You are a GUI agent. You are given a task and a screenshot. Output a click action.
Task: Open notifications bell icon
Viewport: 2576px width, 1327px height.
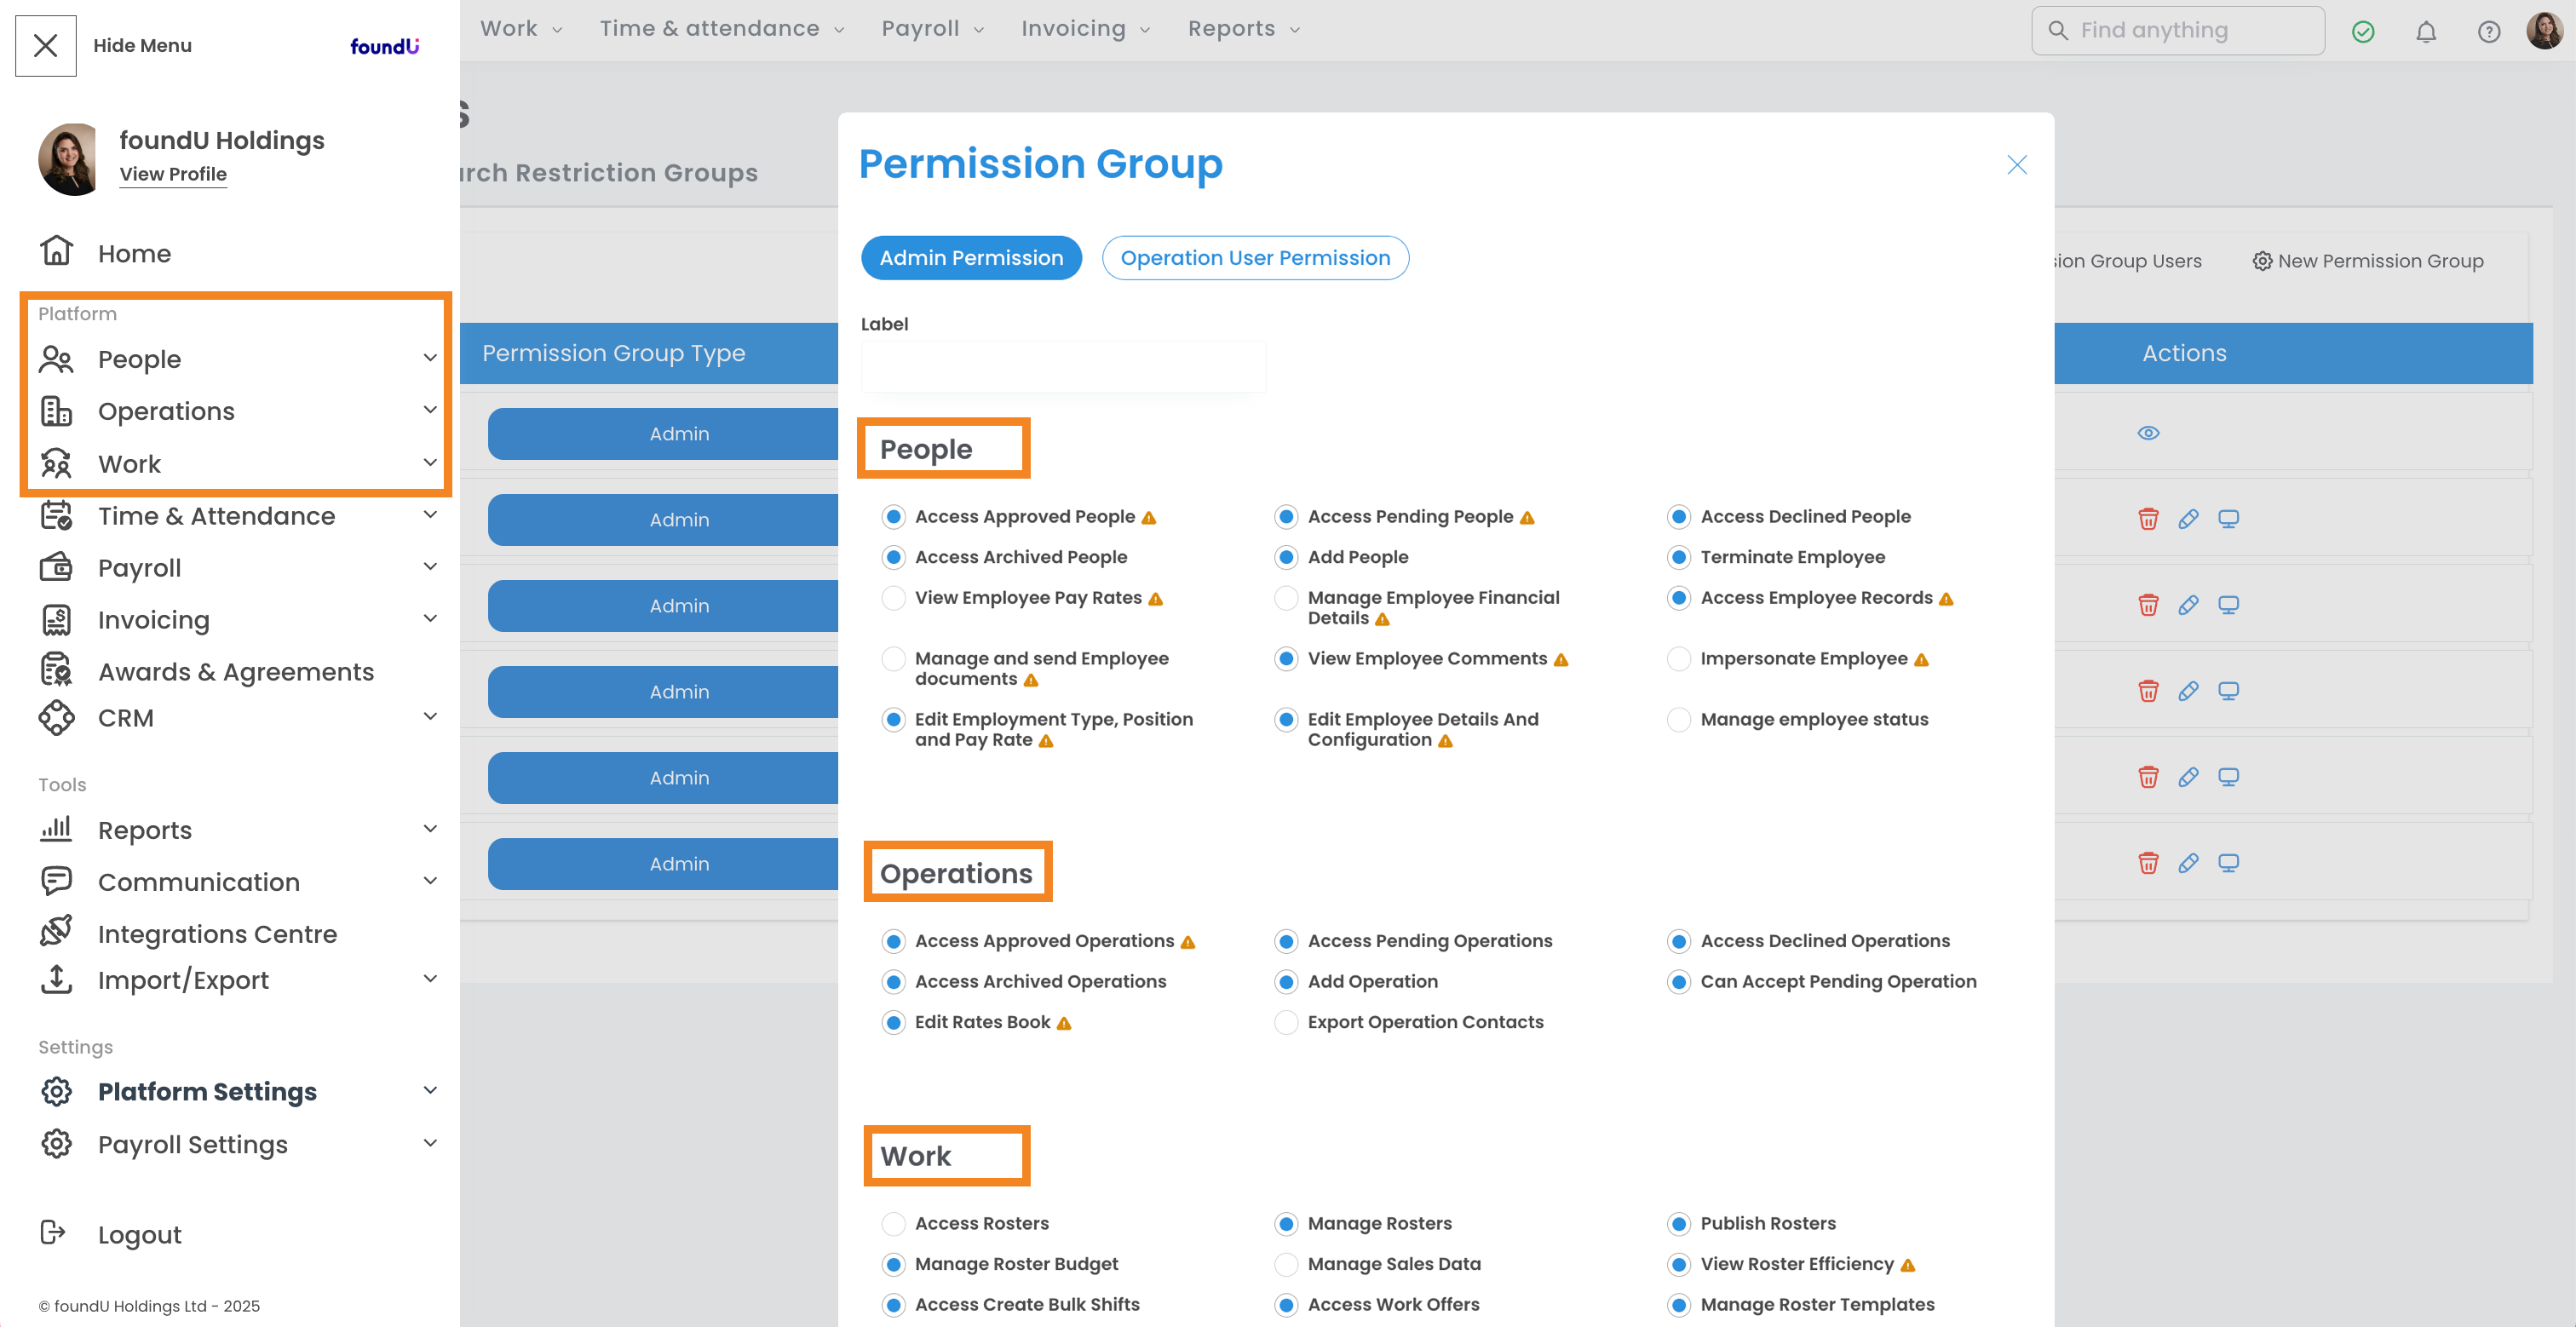coord(2425,32)
